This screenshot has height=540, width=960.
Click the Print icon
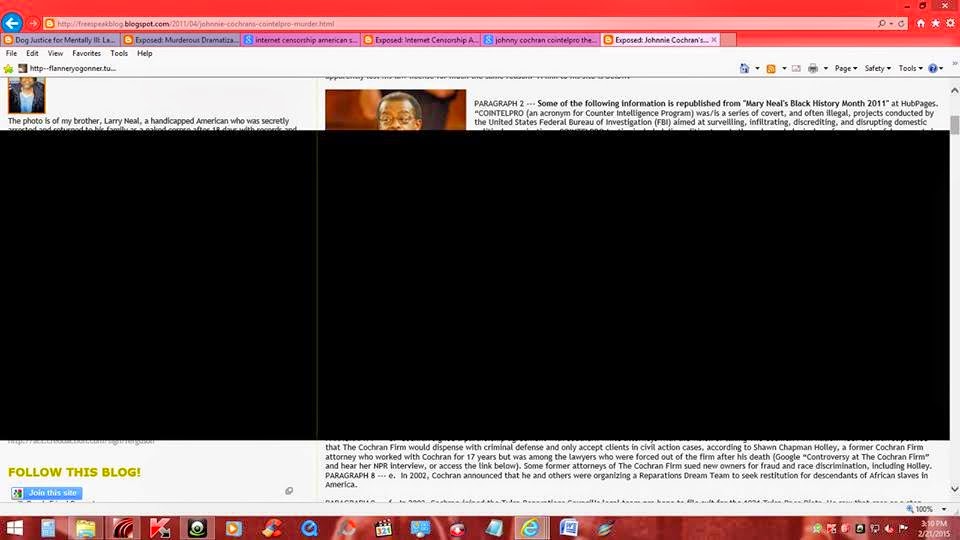pyautogui.click(x=813, y=69)
